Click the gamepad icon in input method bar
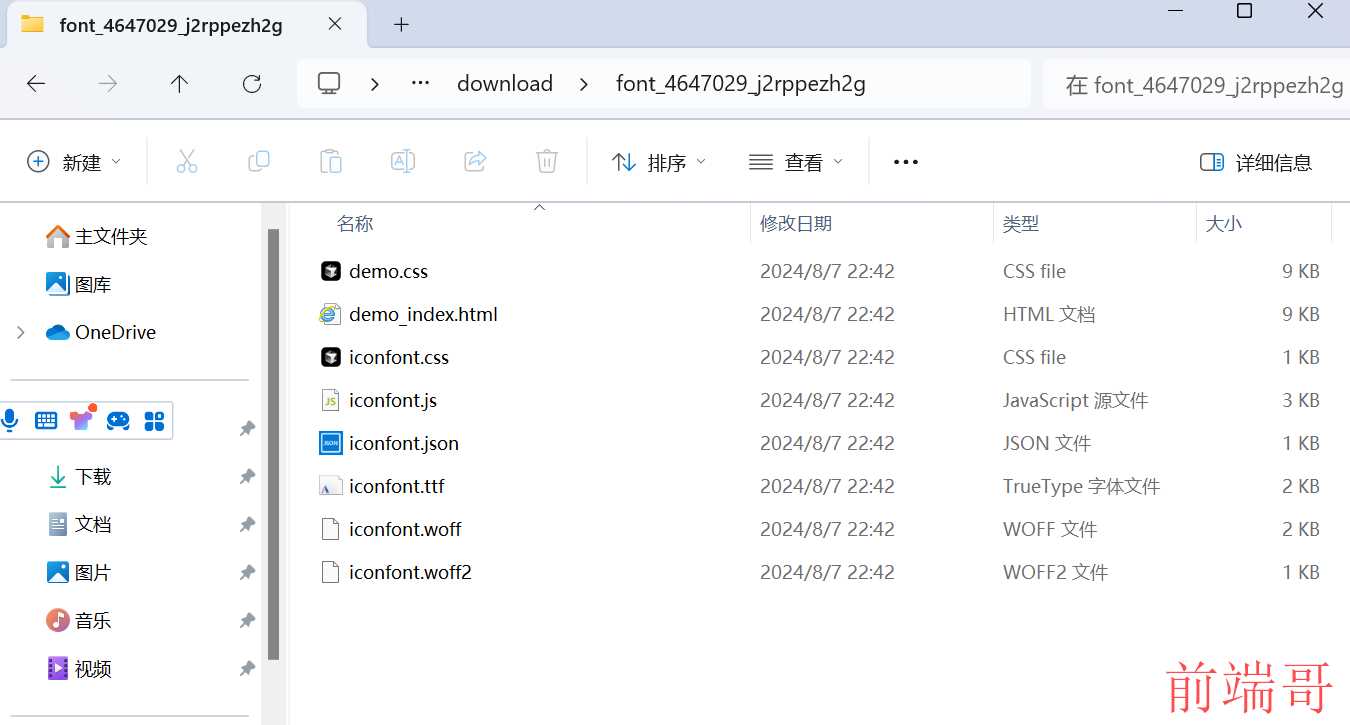Viewport: 1350px width, 725px height. click(x=118, y=420)
